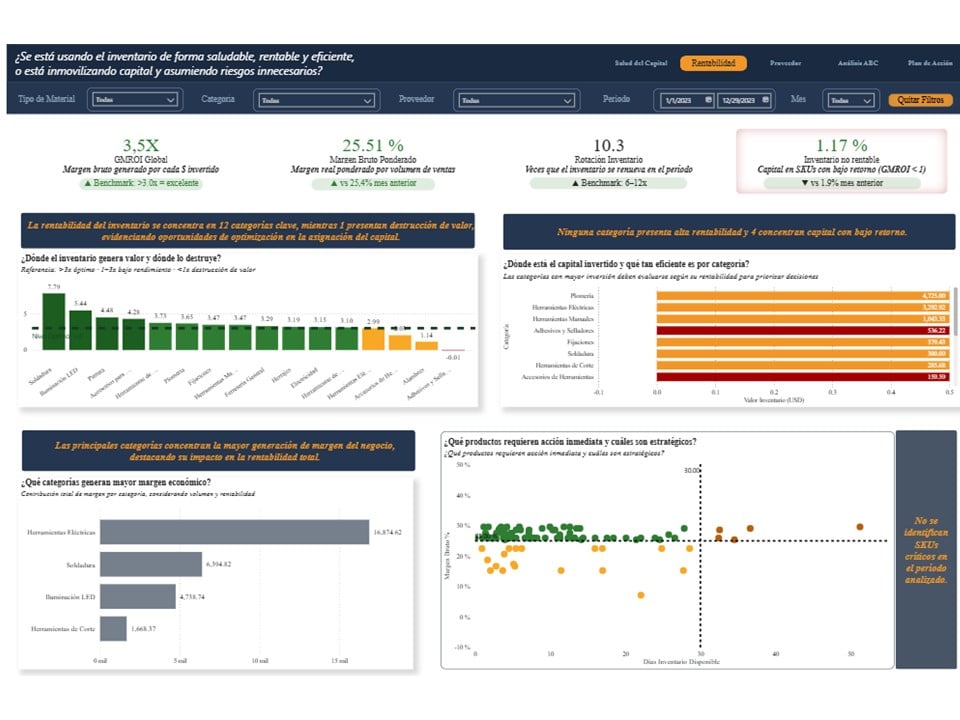Select the Soldadura margin bar 6,394.82
Screen dimensions: 960x720
[151, 564]
